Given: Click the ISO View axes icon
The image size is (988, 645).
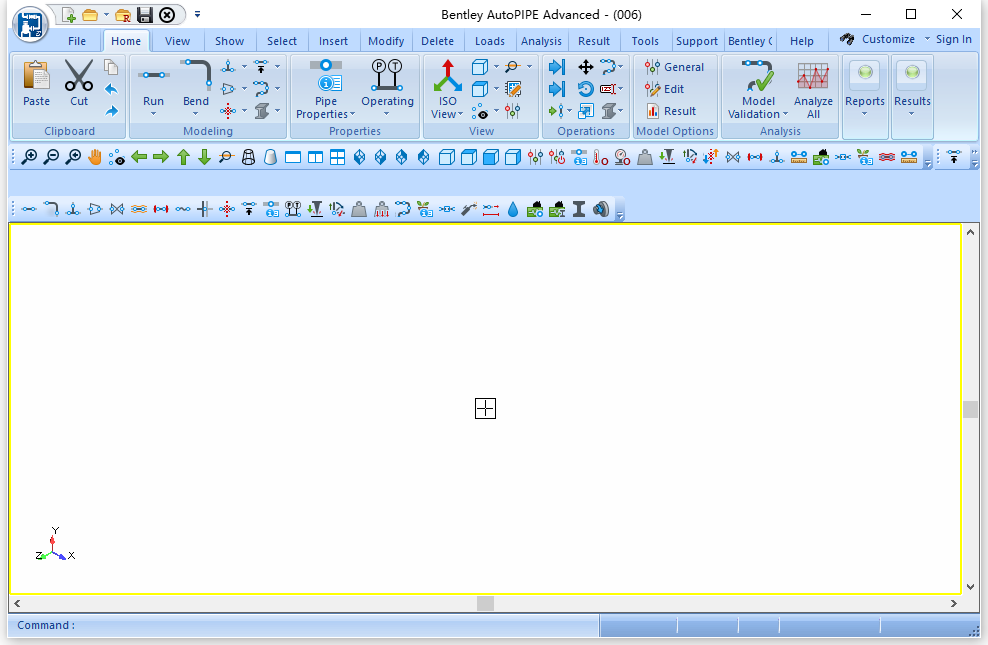Looking at the screenshot, I should coord(447,76).
